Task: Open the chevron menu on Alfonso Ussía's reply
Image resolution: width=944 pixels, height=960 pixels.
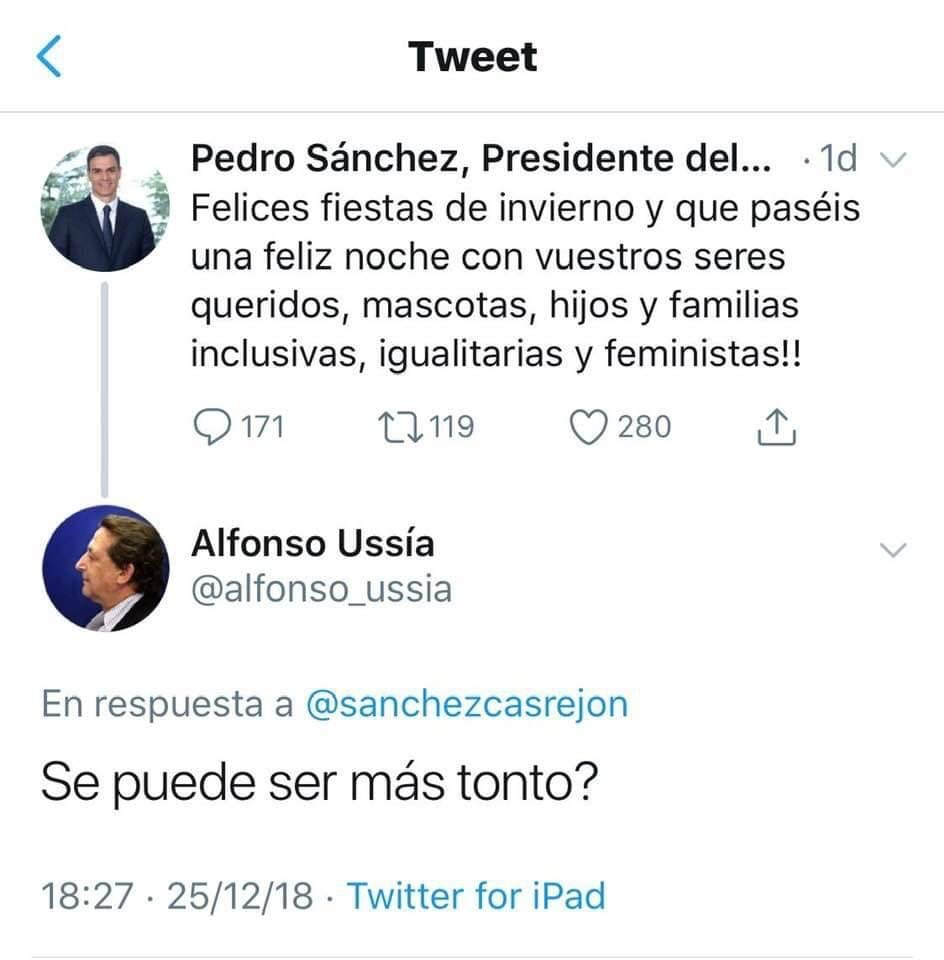Action: tap(891, 549)
